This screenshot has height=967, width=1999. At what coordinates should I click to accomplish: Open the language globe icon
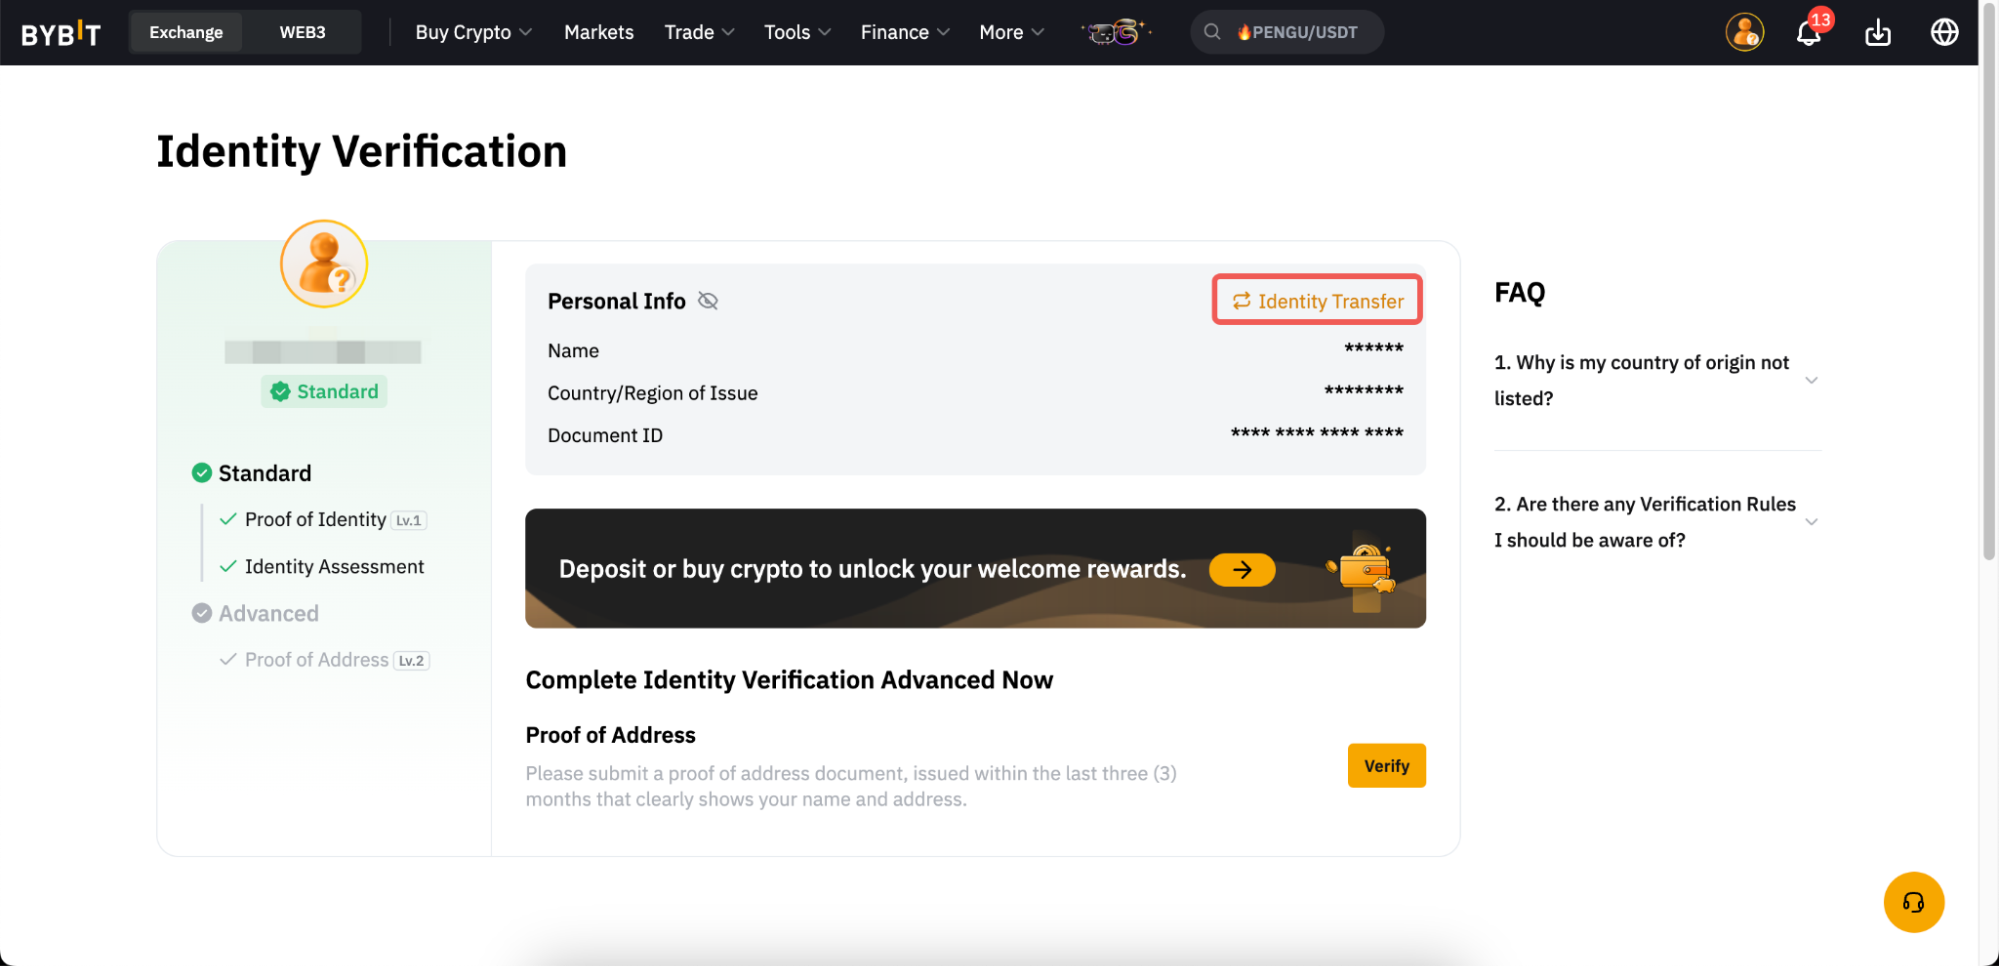[1943, 33]
